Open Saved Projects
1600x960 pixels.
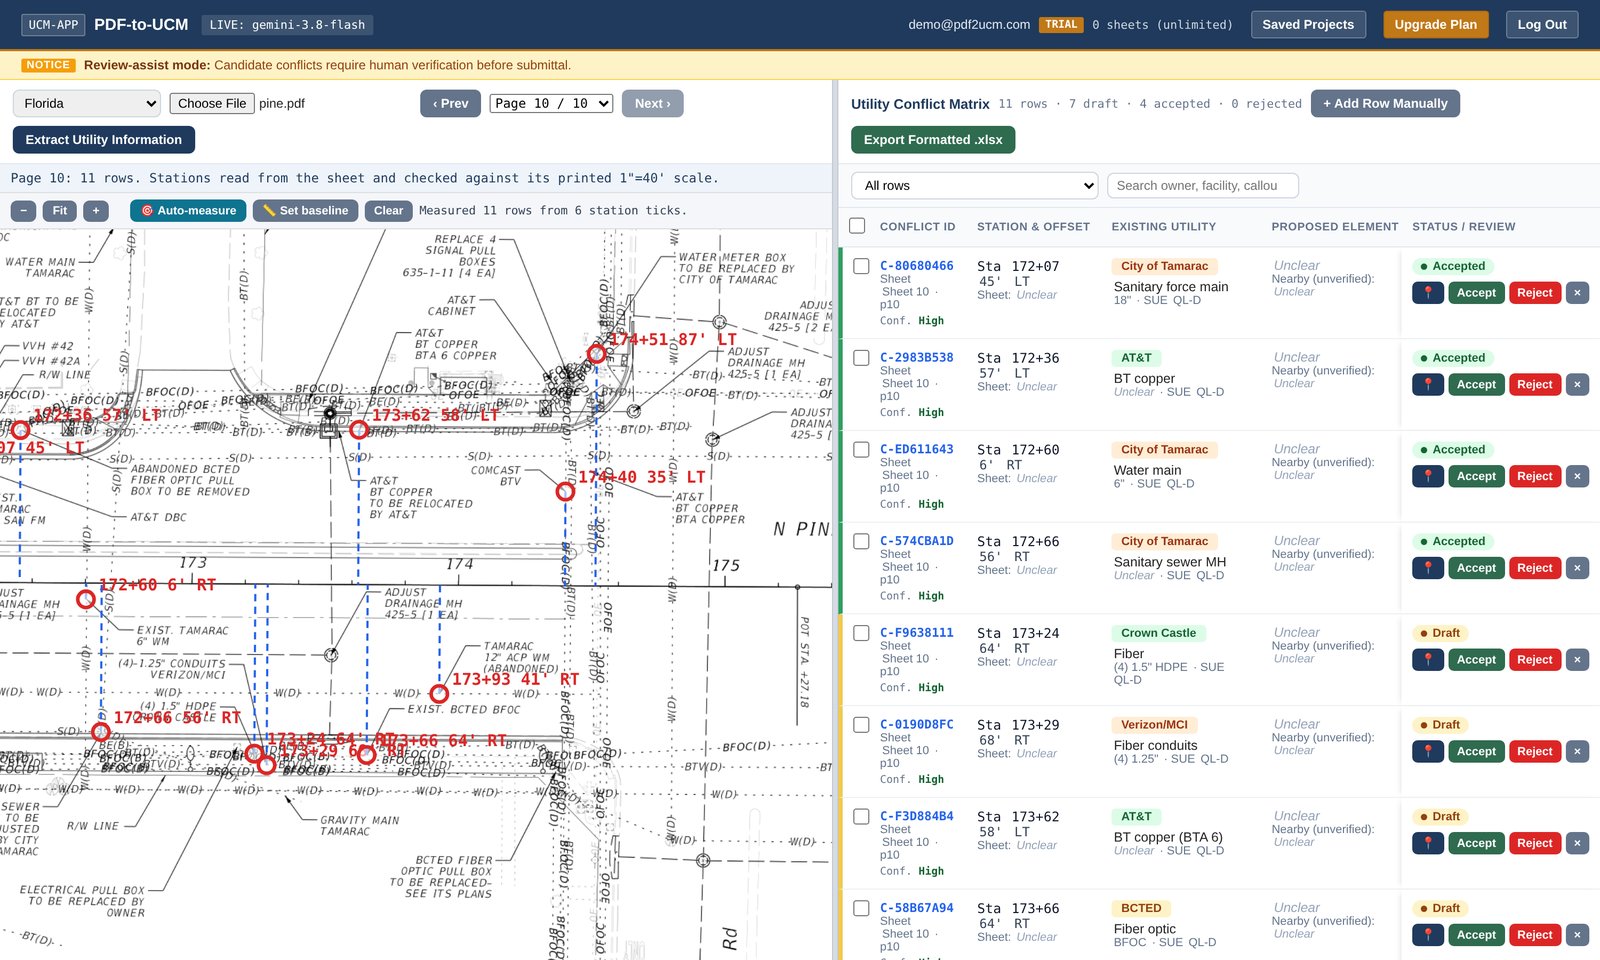(x=1308, y=25)
